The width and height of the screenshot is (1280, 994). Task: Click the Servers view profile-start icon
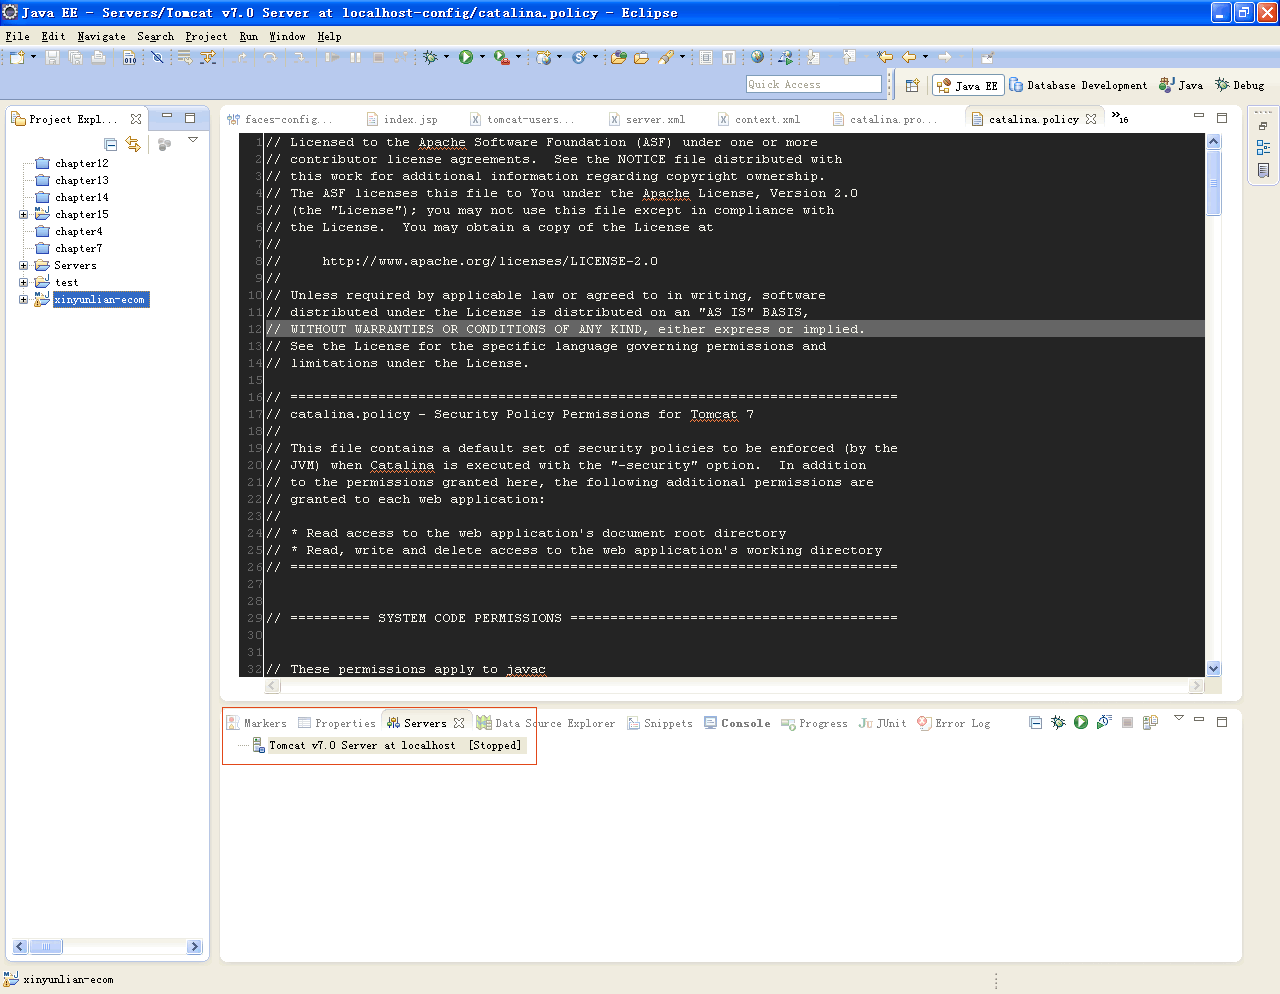click(1104, 722)
